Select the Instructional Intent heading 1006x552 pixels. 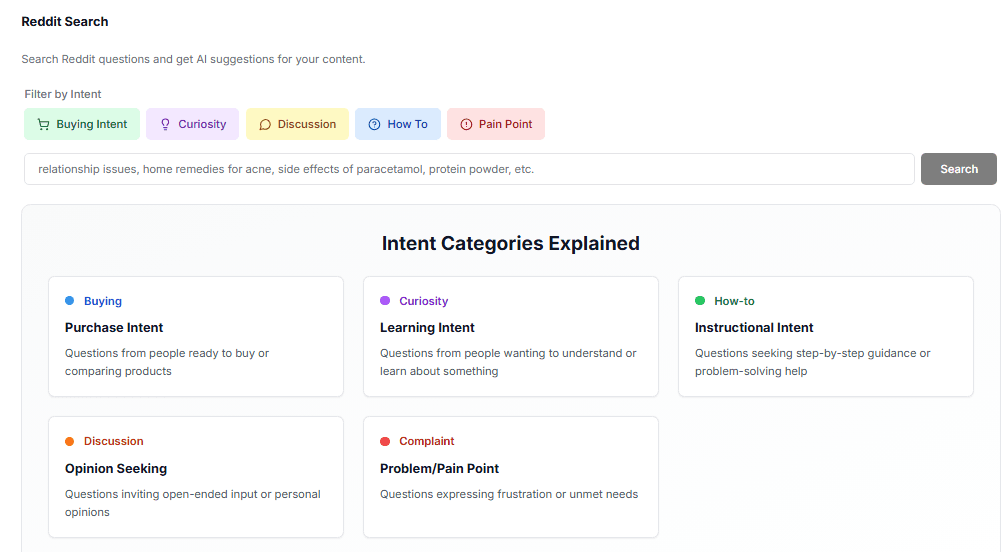point(754,327)
